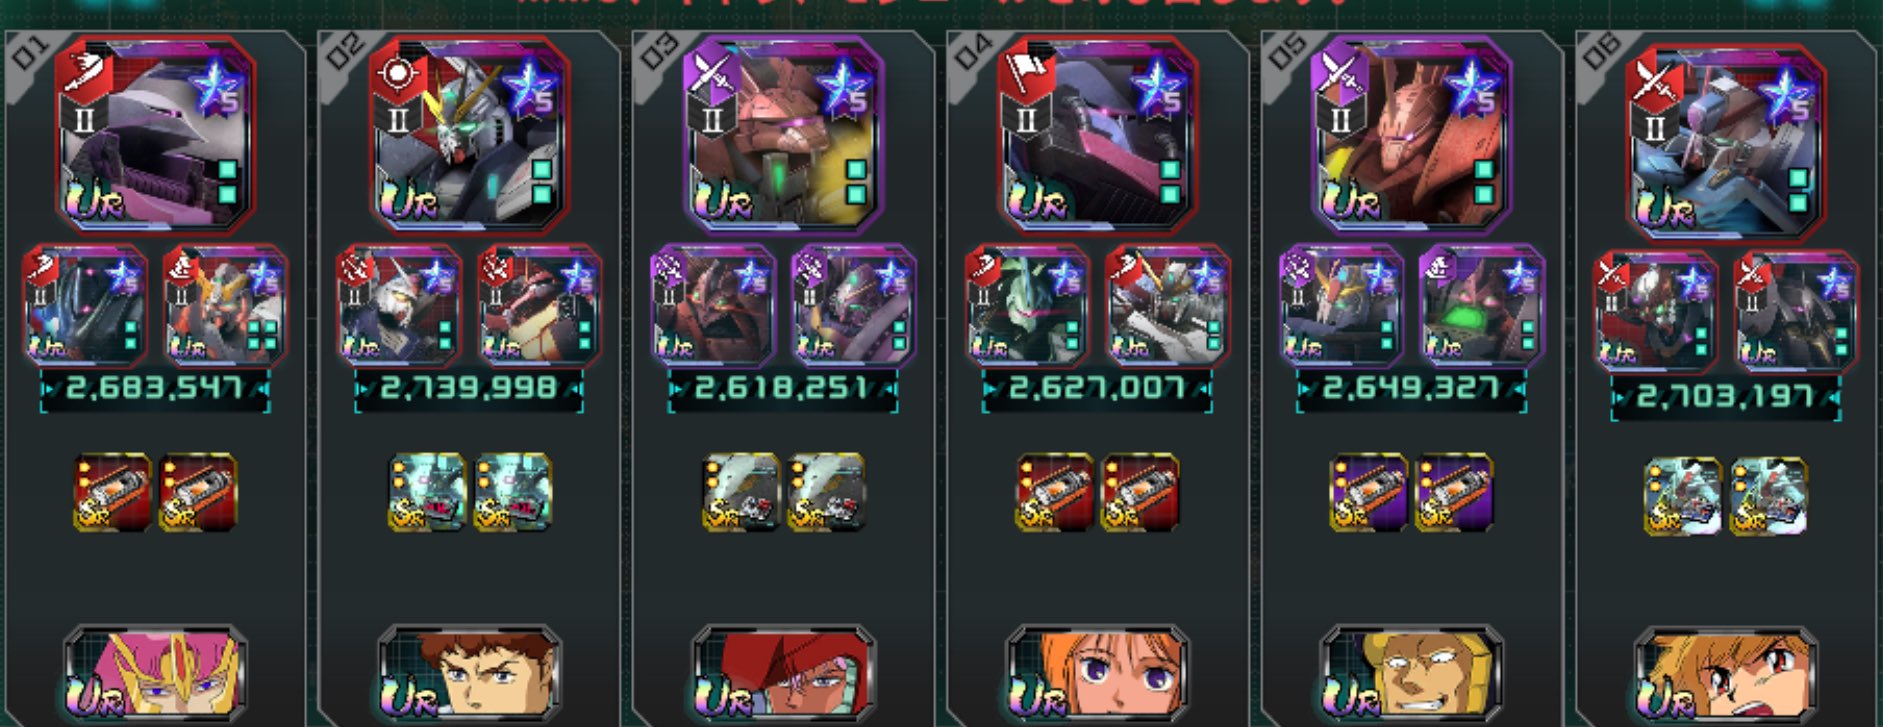Choose squad 05 red-brown leader unit

pos(1411,134)
